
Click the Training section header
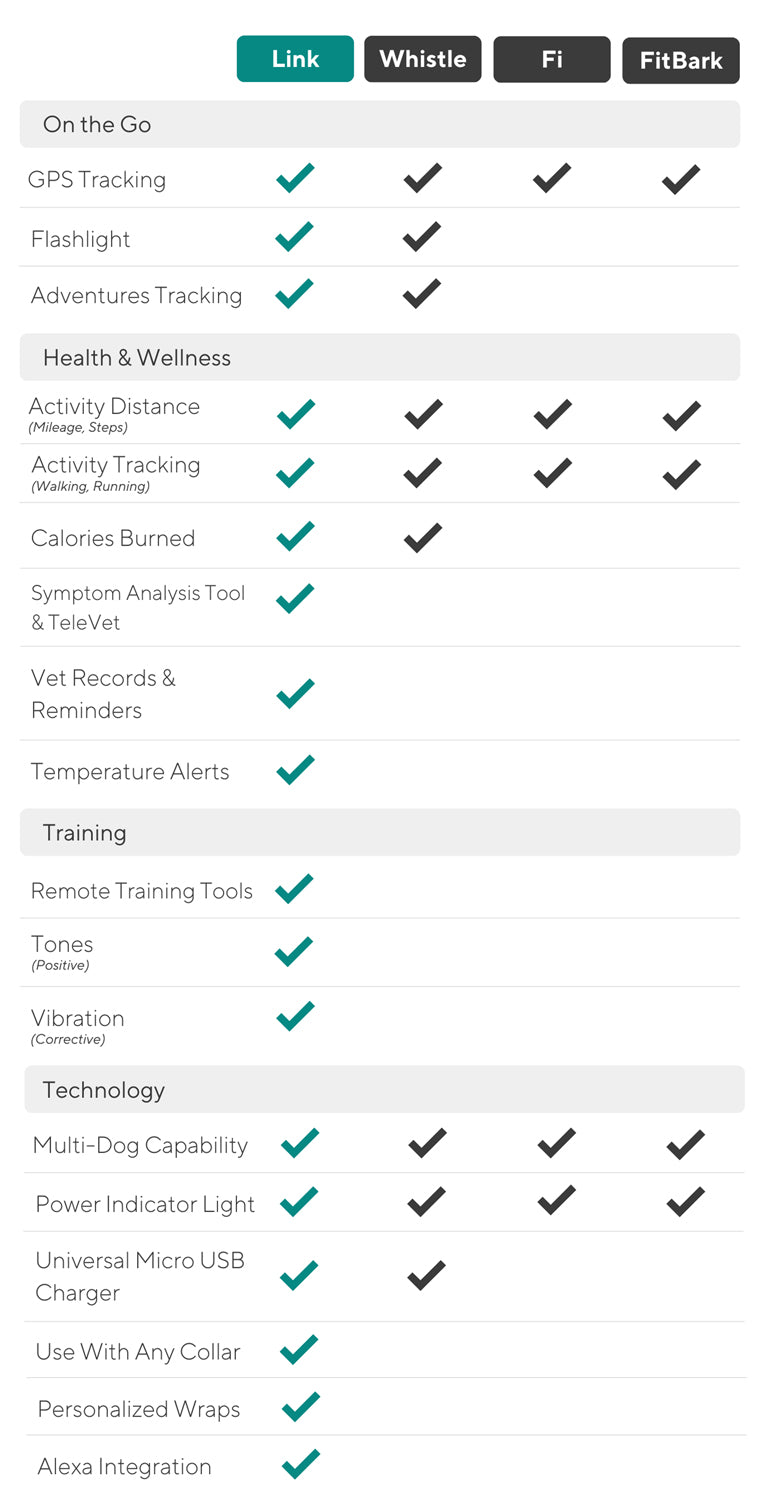tap(85, 832)
